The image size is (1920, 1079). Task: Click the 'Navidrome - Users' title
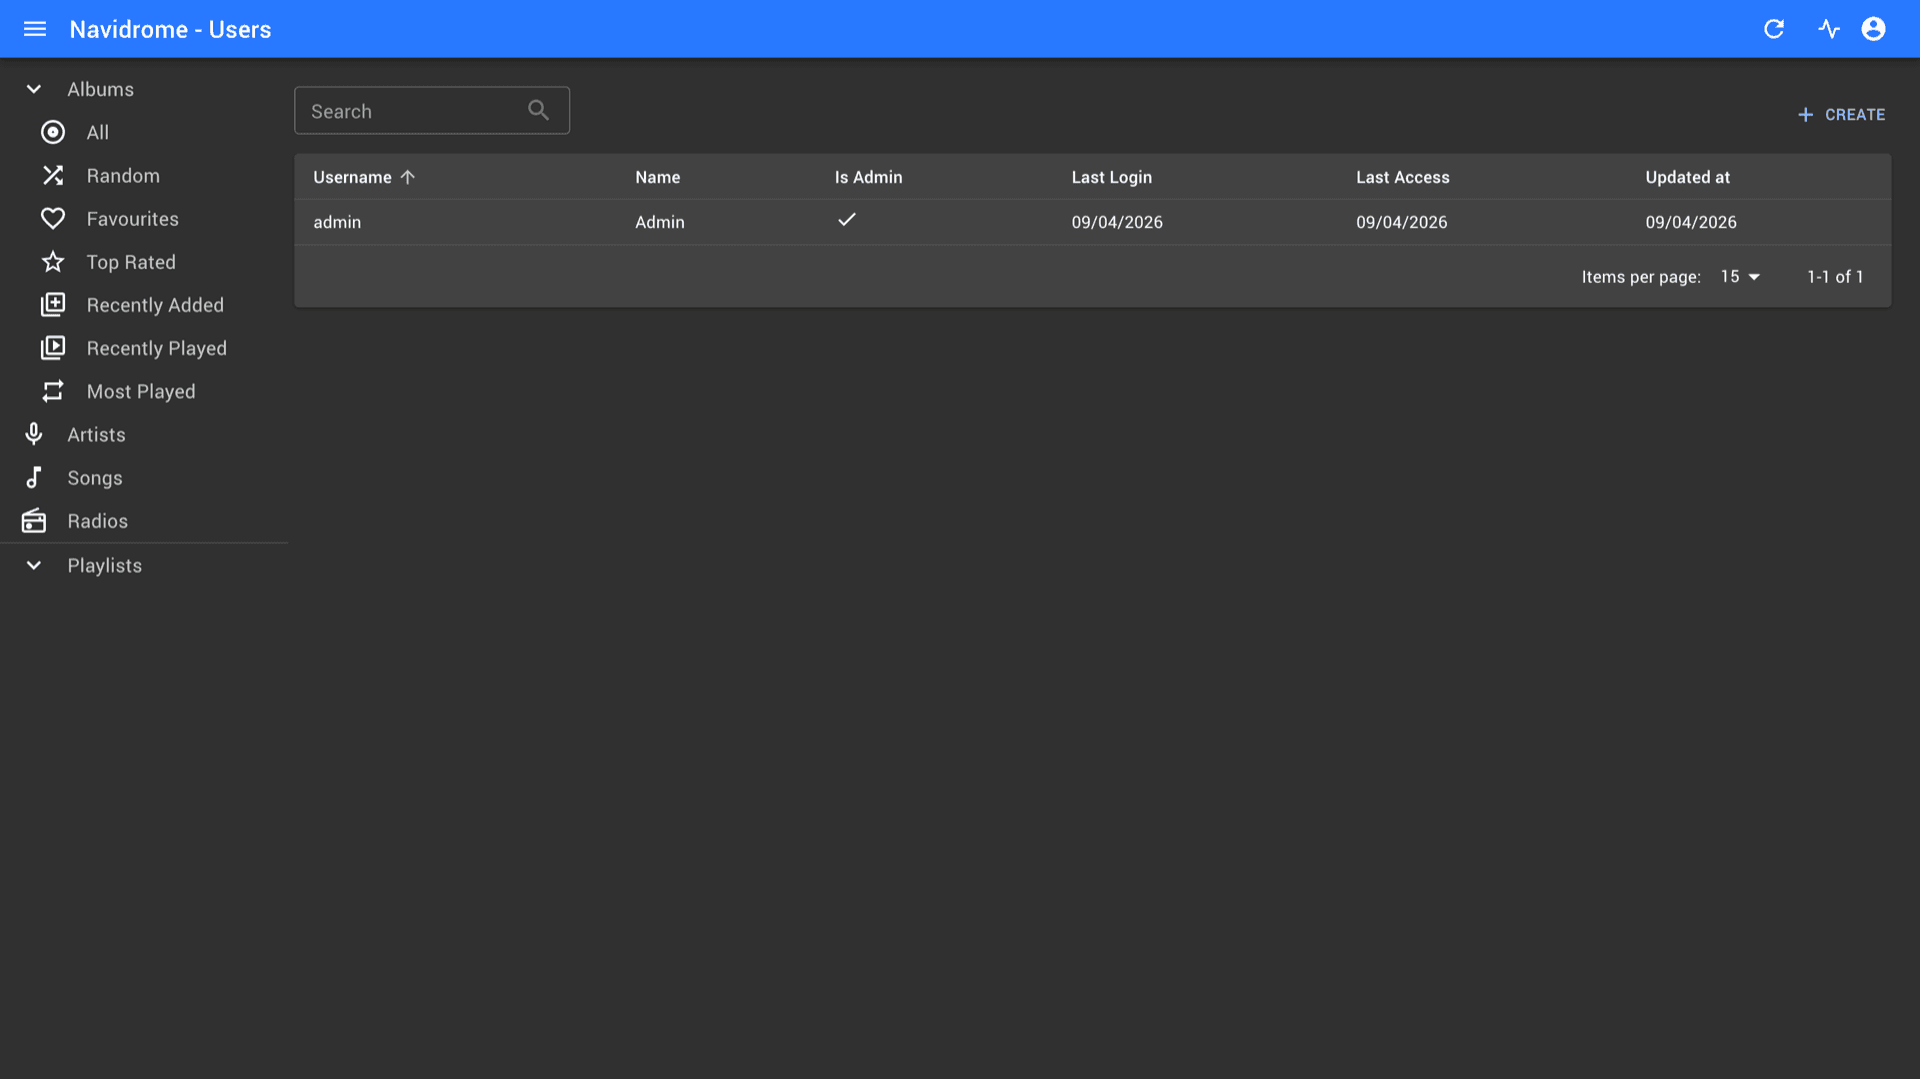click(170, 29)
